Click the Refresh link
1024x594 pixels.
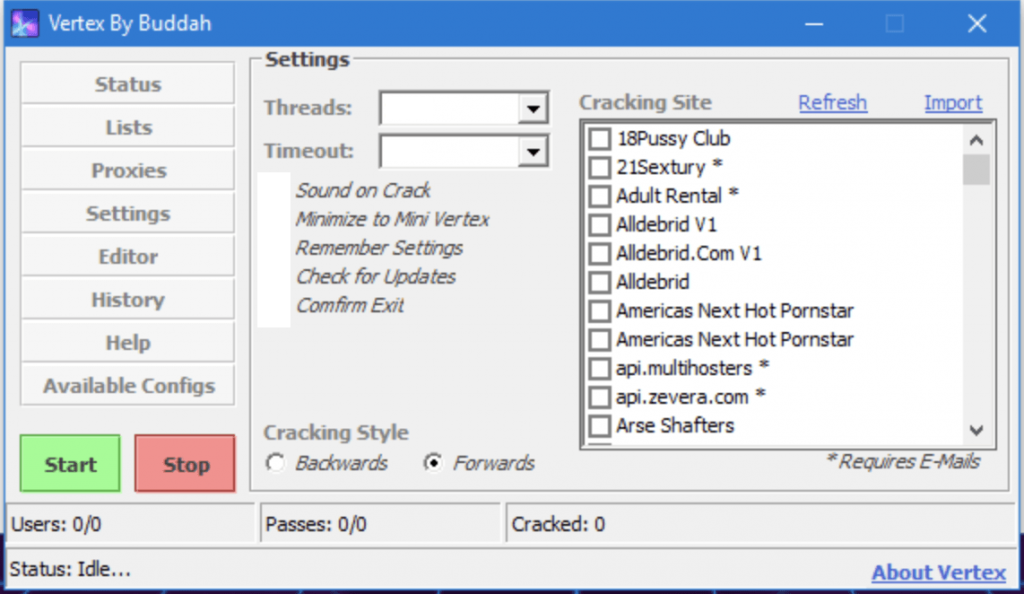point(832,103)
